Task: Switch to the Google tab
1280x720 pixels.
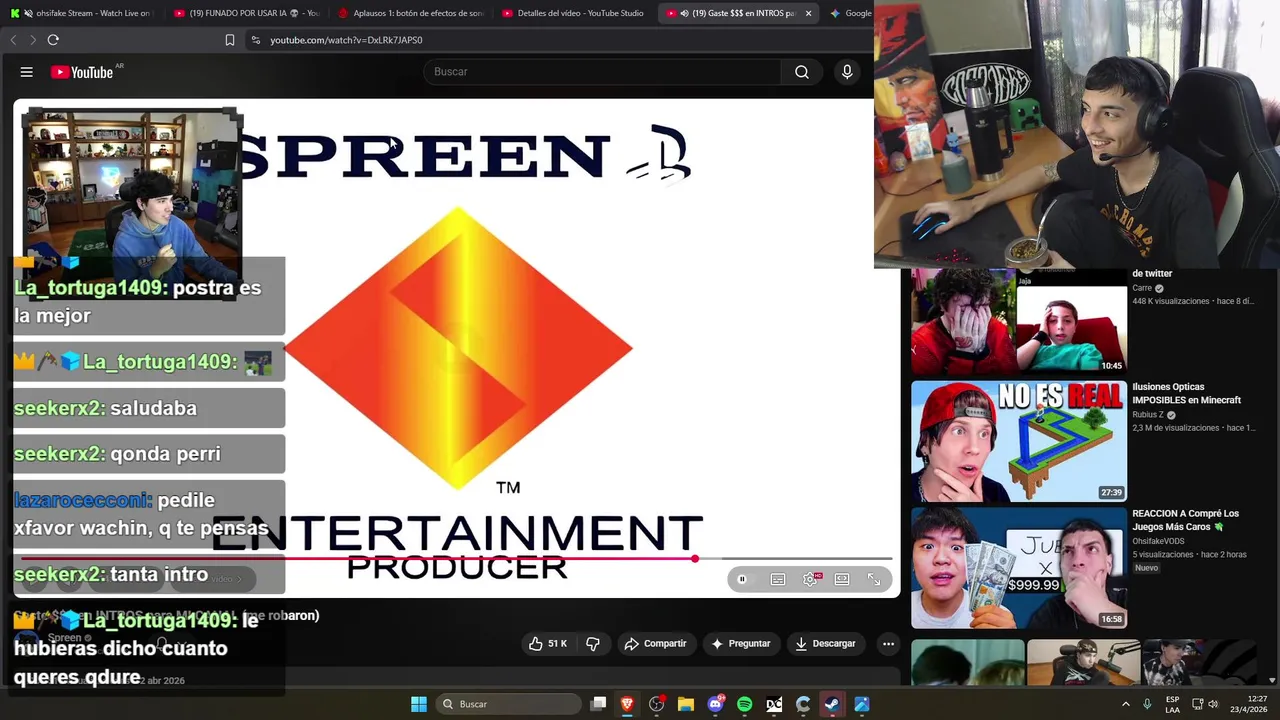Action: 850,13
